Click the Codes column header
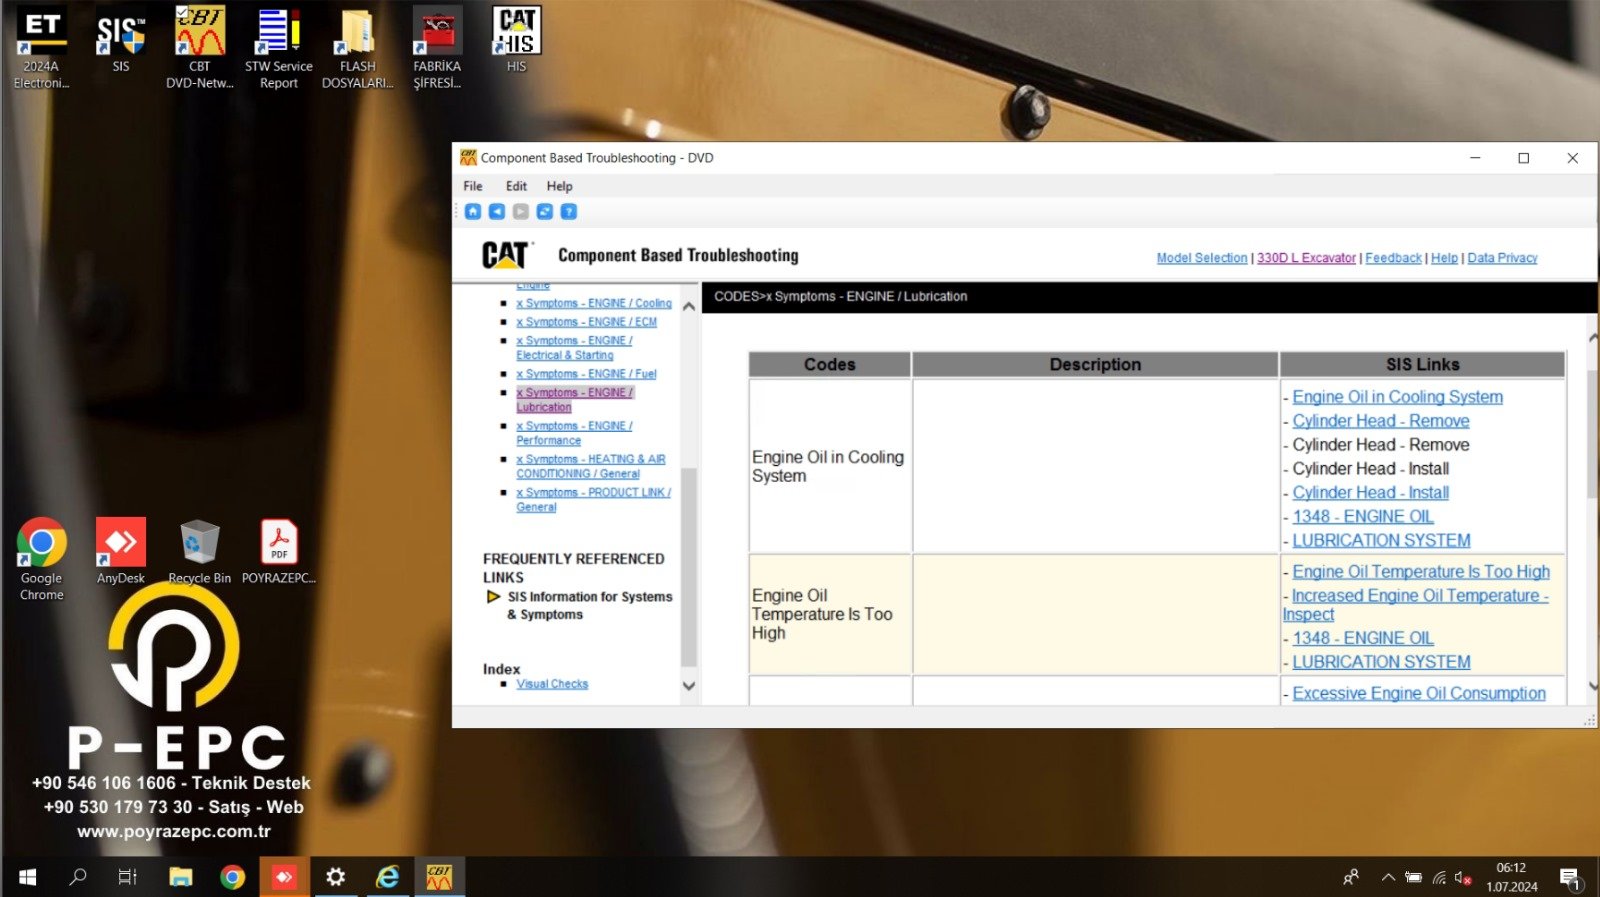 (829, 365)
